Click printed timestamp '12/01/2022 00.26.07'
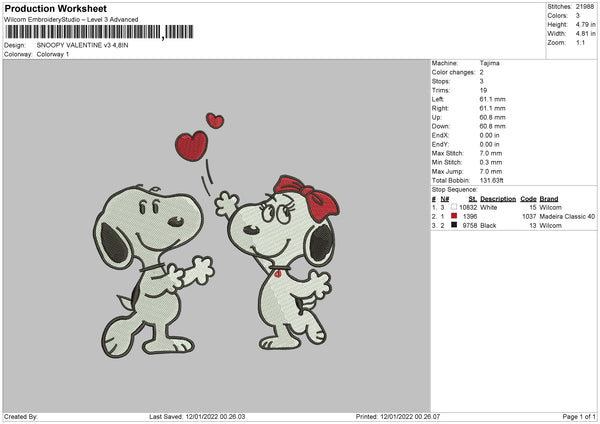 (410, 417)
